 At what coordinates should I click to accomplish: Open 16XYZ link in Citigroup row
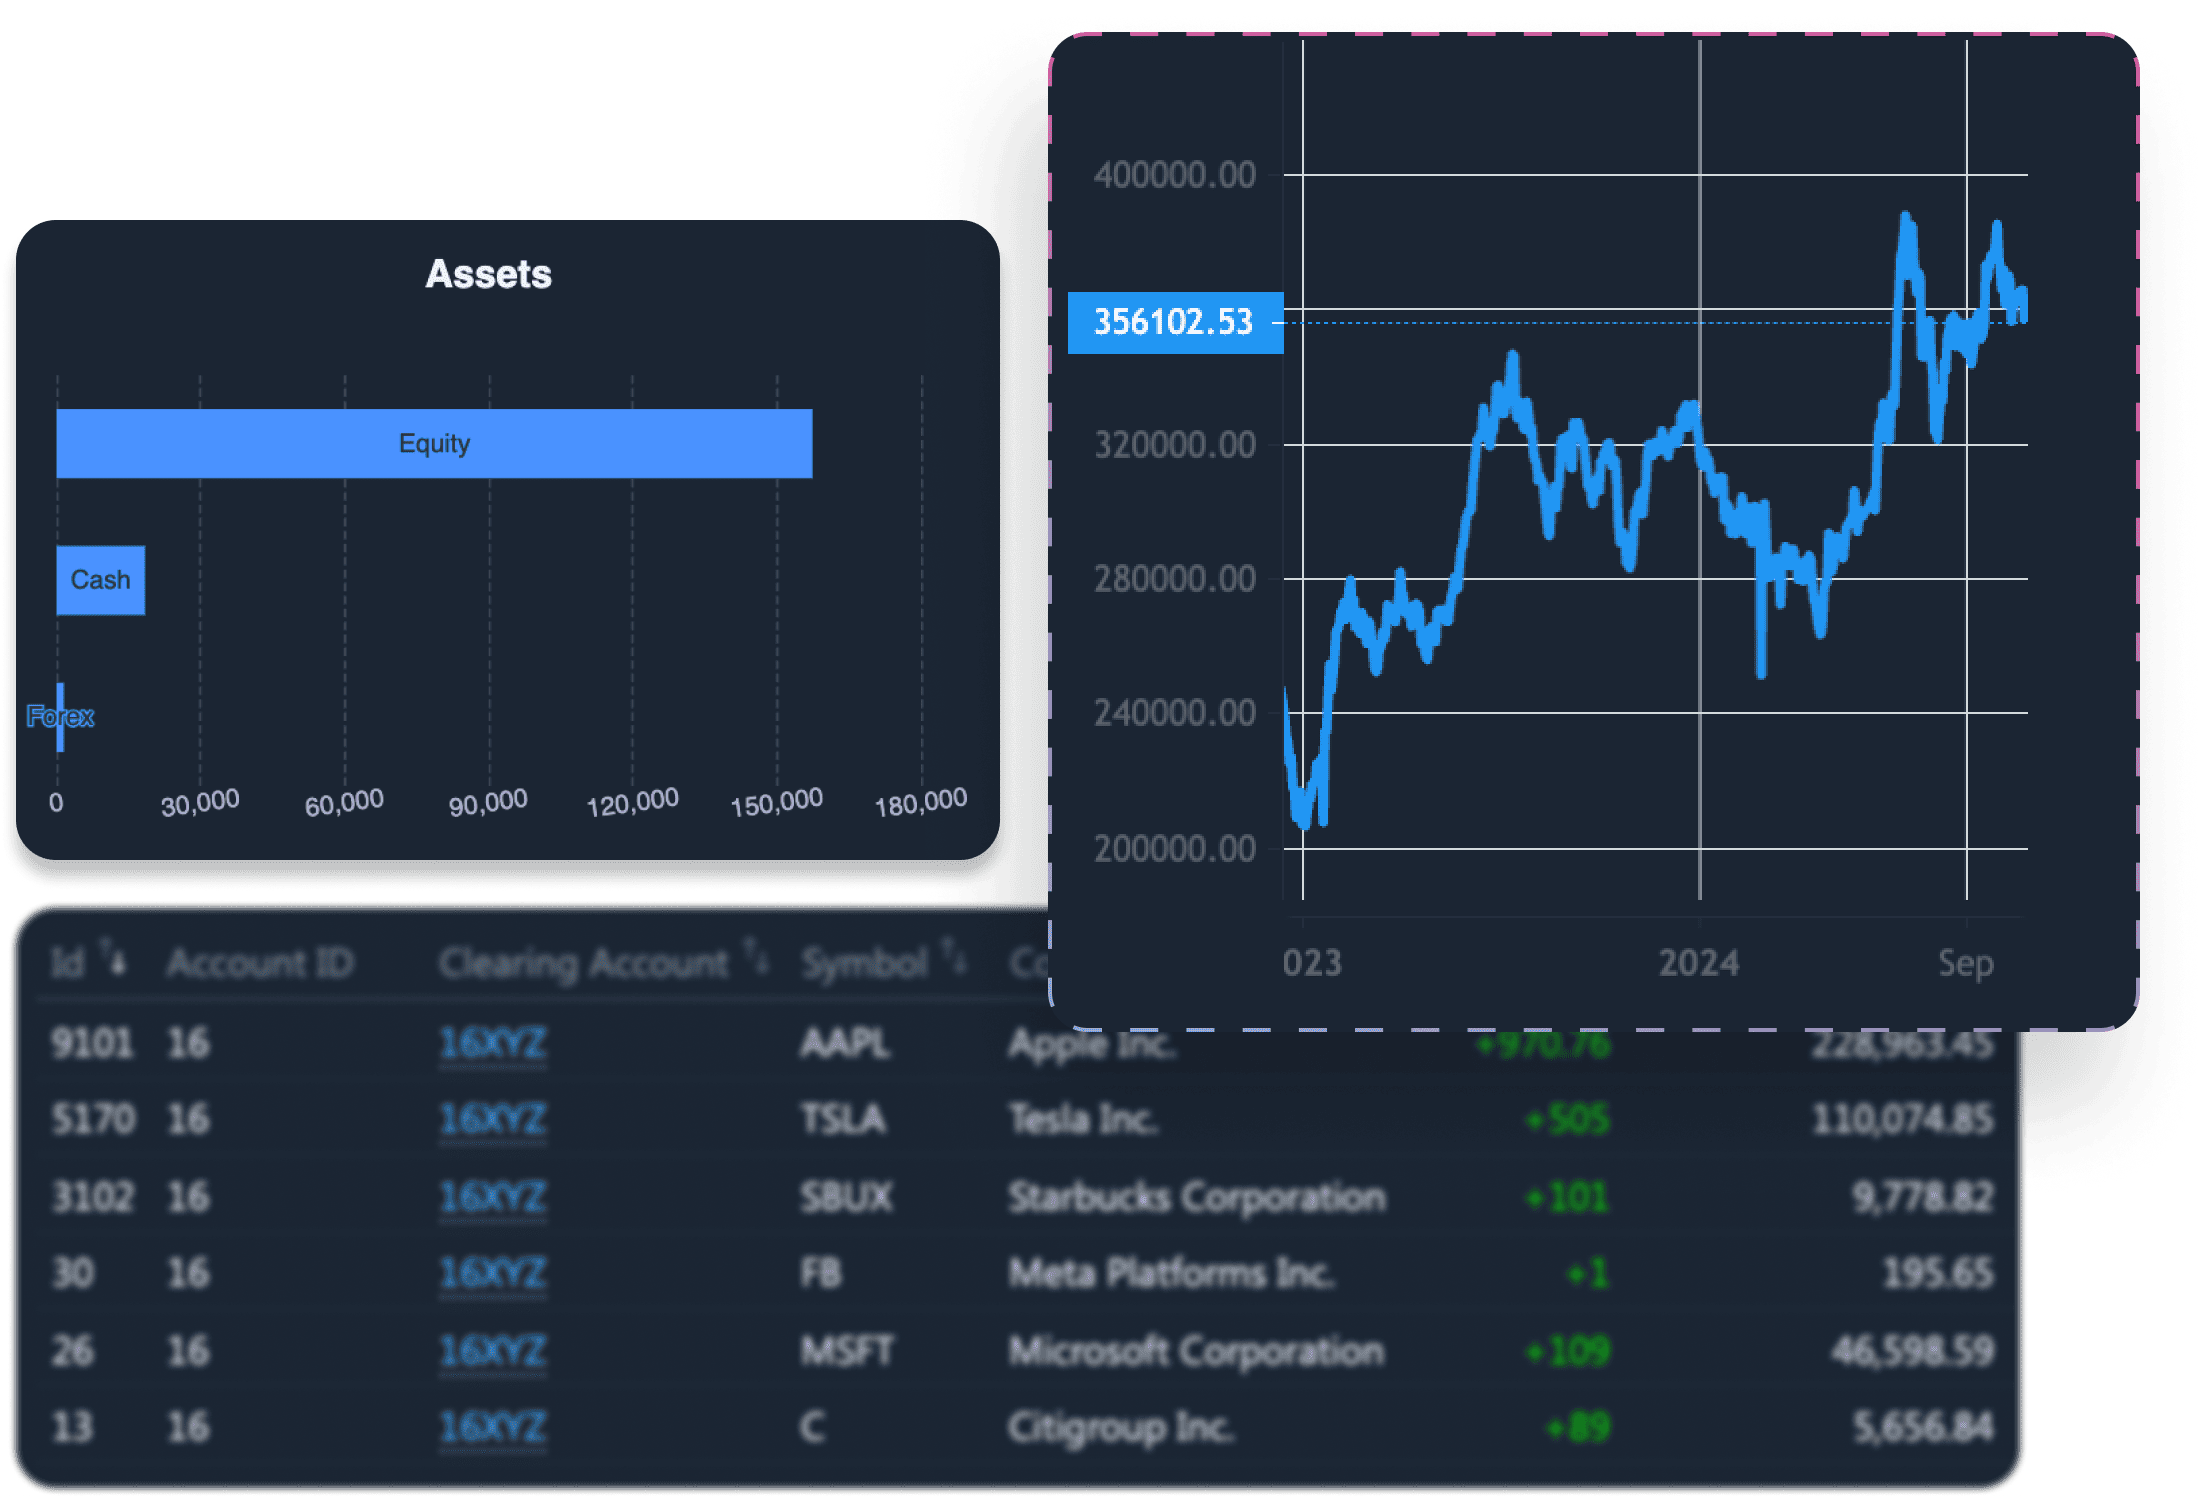pyautogui.click(x=493, y=1427)
